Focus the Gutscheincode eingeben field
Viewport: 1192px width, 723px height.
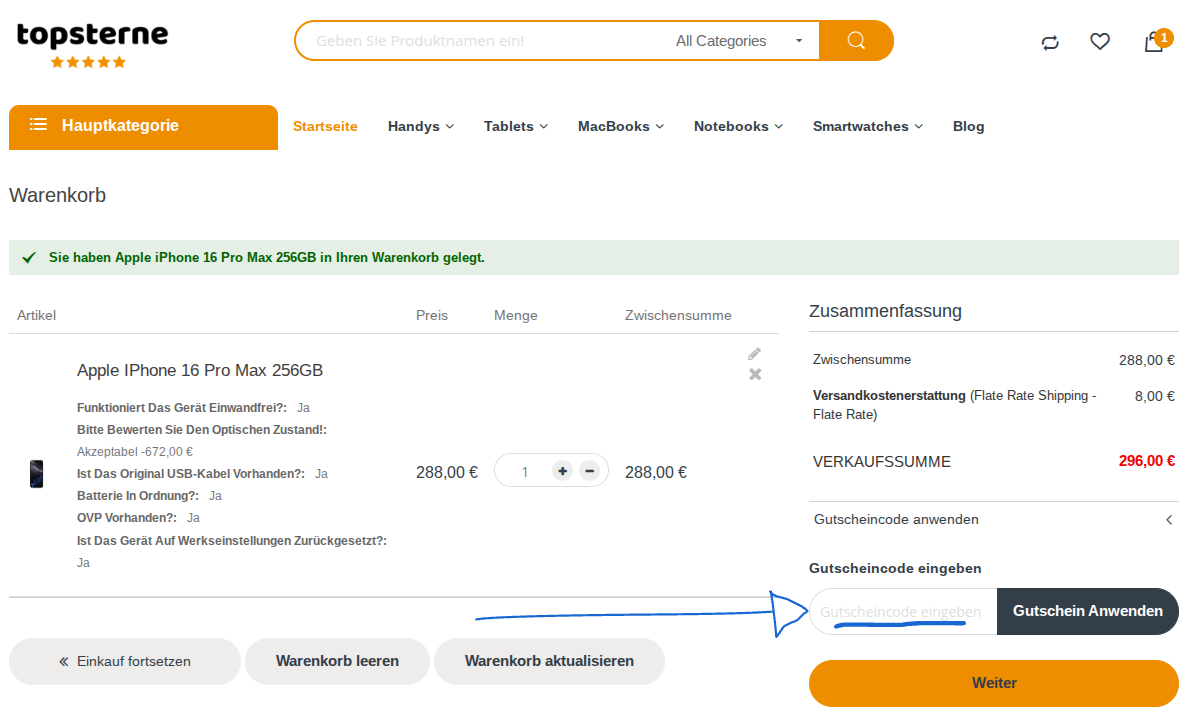903,611
